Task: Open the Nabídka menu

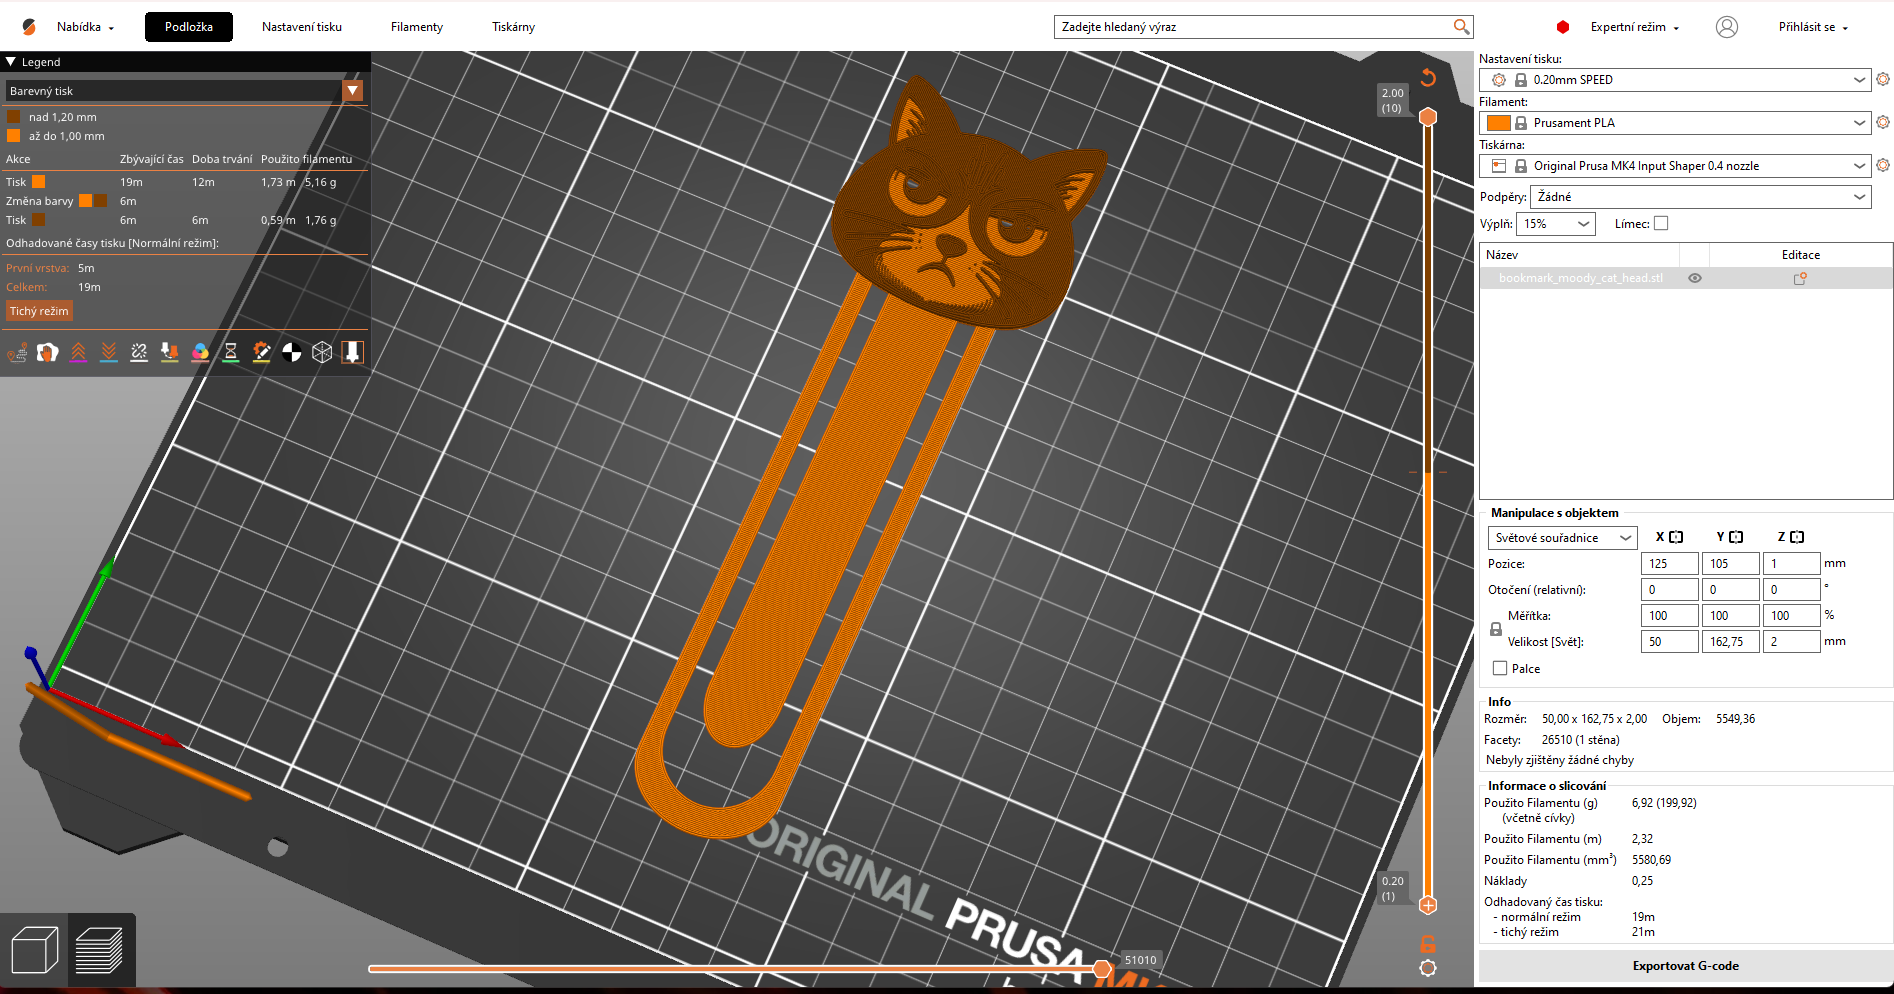Action: [85, 27]
